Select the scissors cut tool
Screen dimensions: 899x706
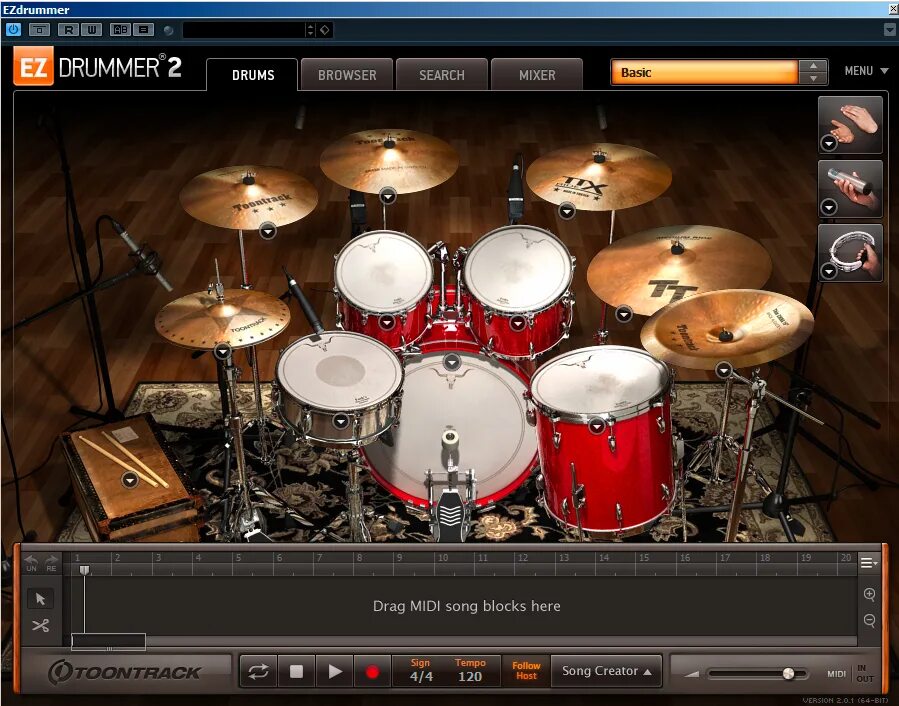(40, 625)
